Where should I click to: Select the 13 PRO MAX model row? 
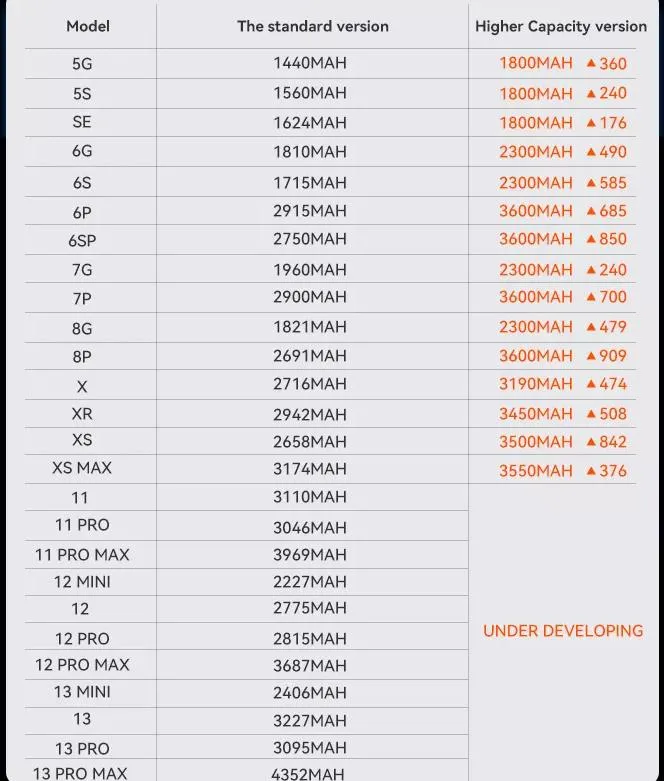tap(80, 773)
